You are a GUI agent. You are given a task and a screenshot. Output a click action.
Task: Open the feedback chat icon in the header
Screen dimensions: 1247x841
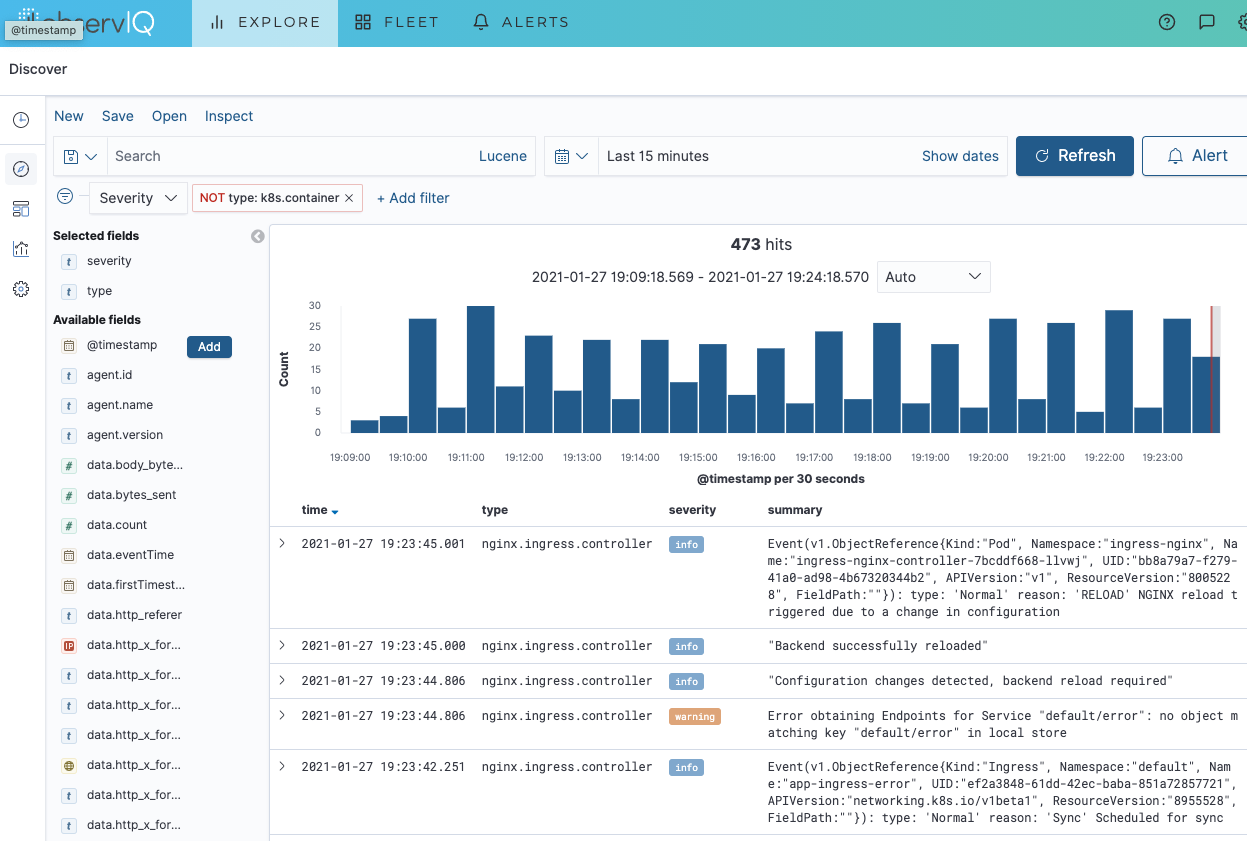(x=1207, y=22)
